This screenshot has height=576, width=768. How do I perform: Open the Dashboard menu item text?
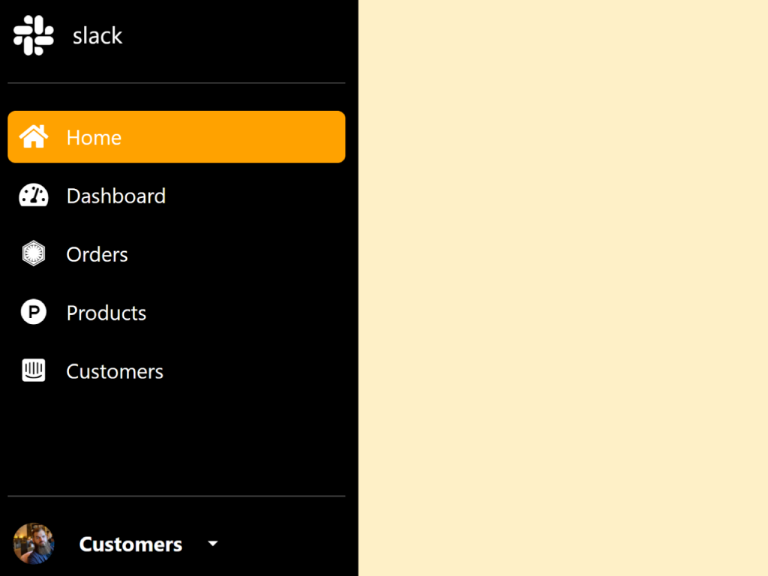[x=116, y=196]
